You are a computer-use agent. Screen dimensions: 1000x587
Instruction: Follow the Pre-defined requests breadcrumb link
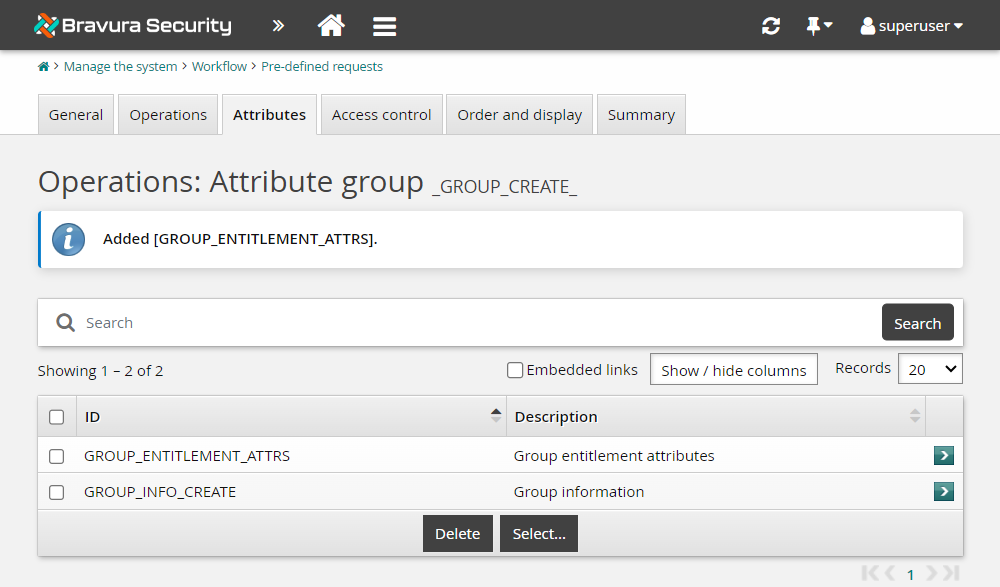point(322,66)
